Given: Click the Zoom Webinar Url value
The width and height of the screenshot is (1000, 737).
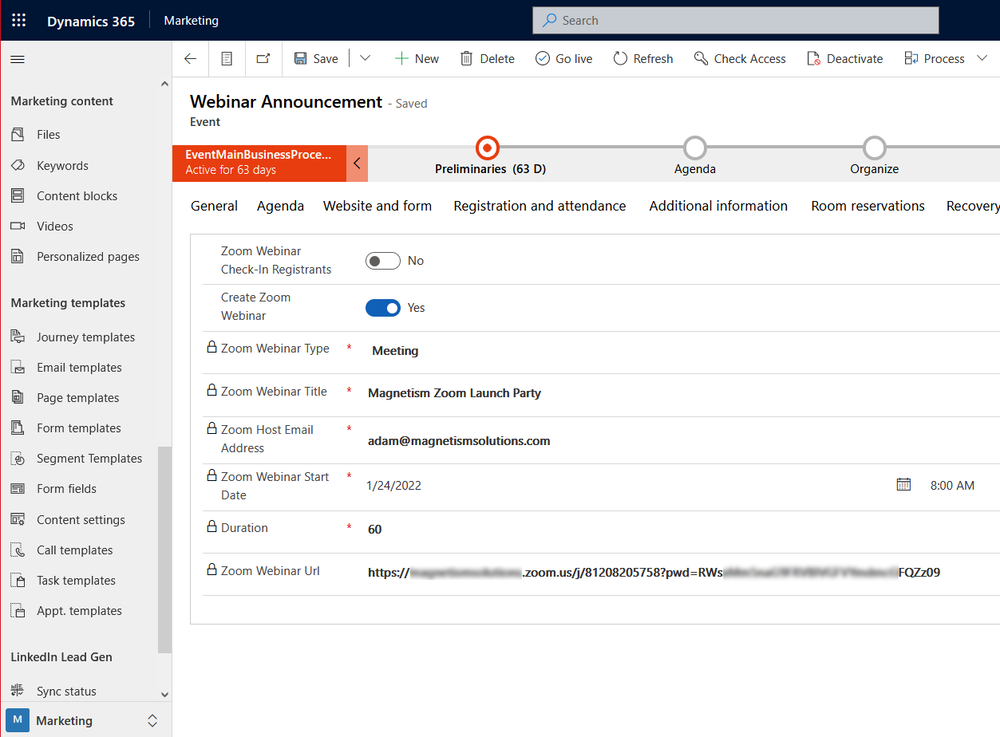Looking at the screenshot, I should (654, 573).
